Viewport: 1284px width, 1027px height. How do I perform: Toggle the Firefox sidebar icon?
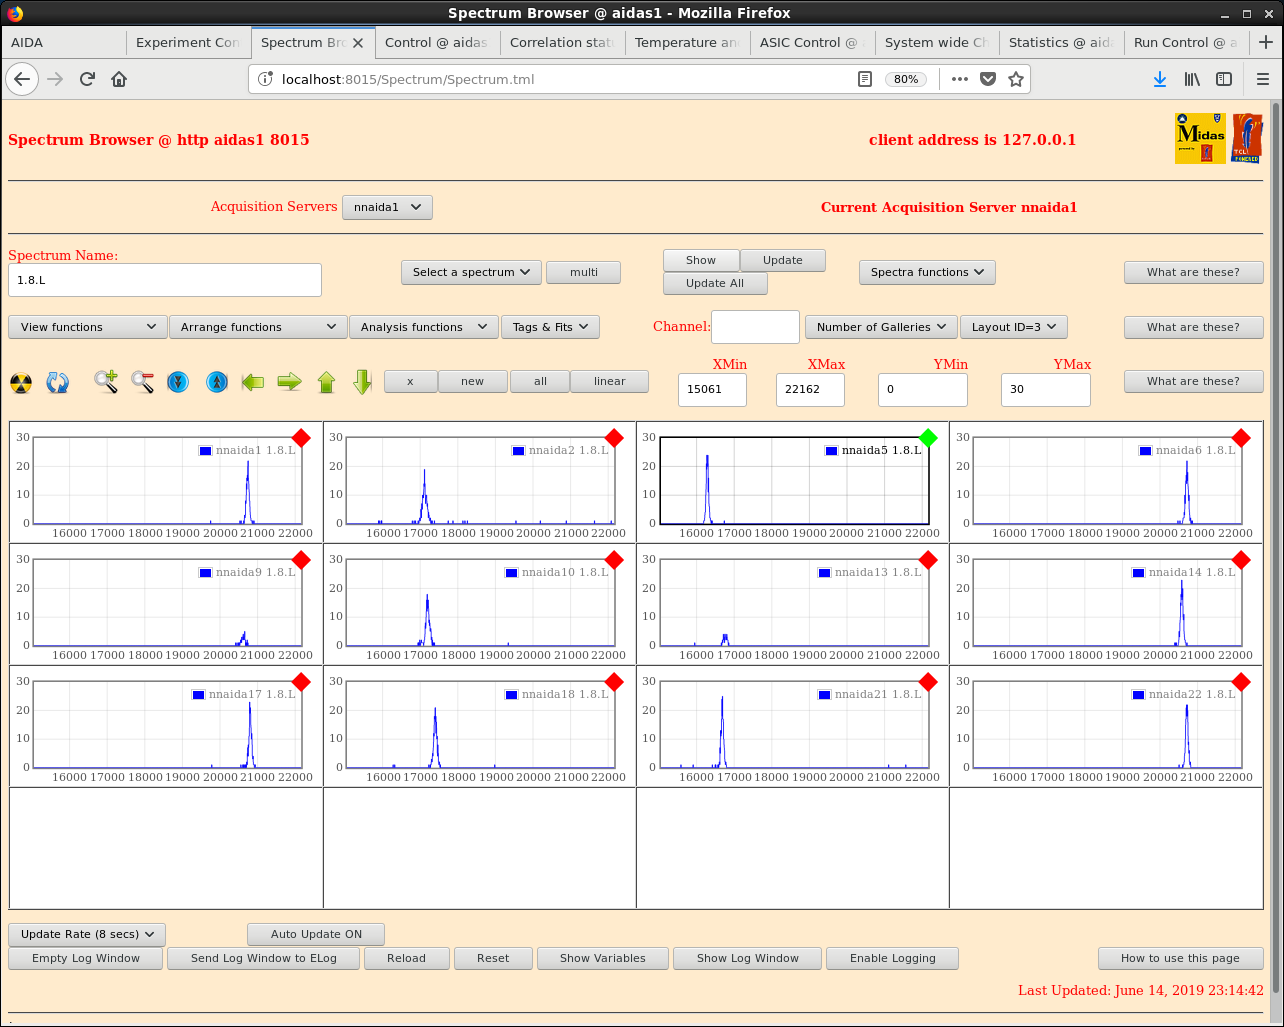click(x=1224, y=79)
